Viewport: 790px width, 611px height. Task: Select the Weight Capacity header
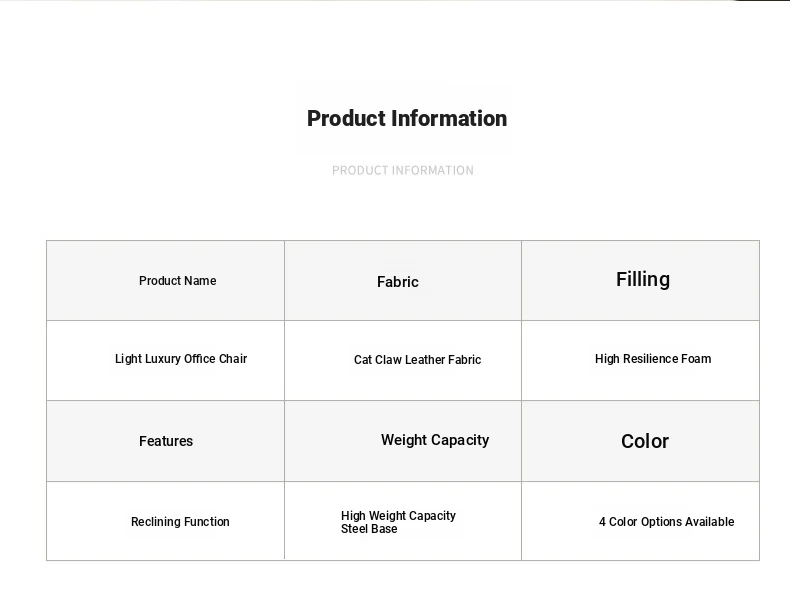435,440
